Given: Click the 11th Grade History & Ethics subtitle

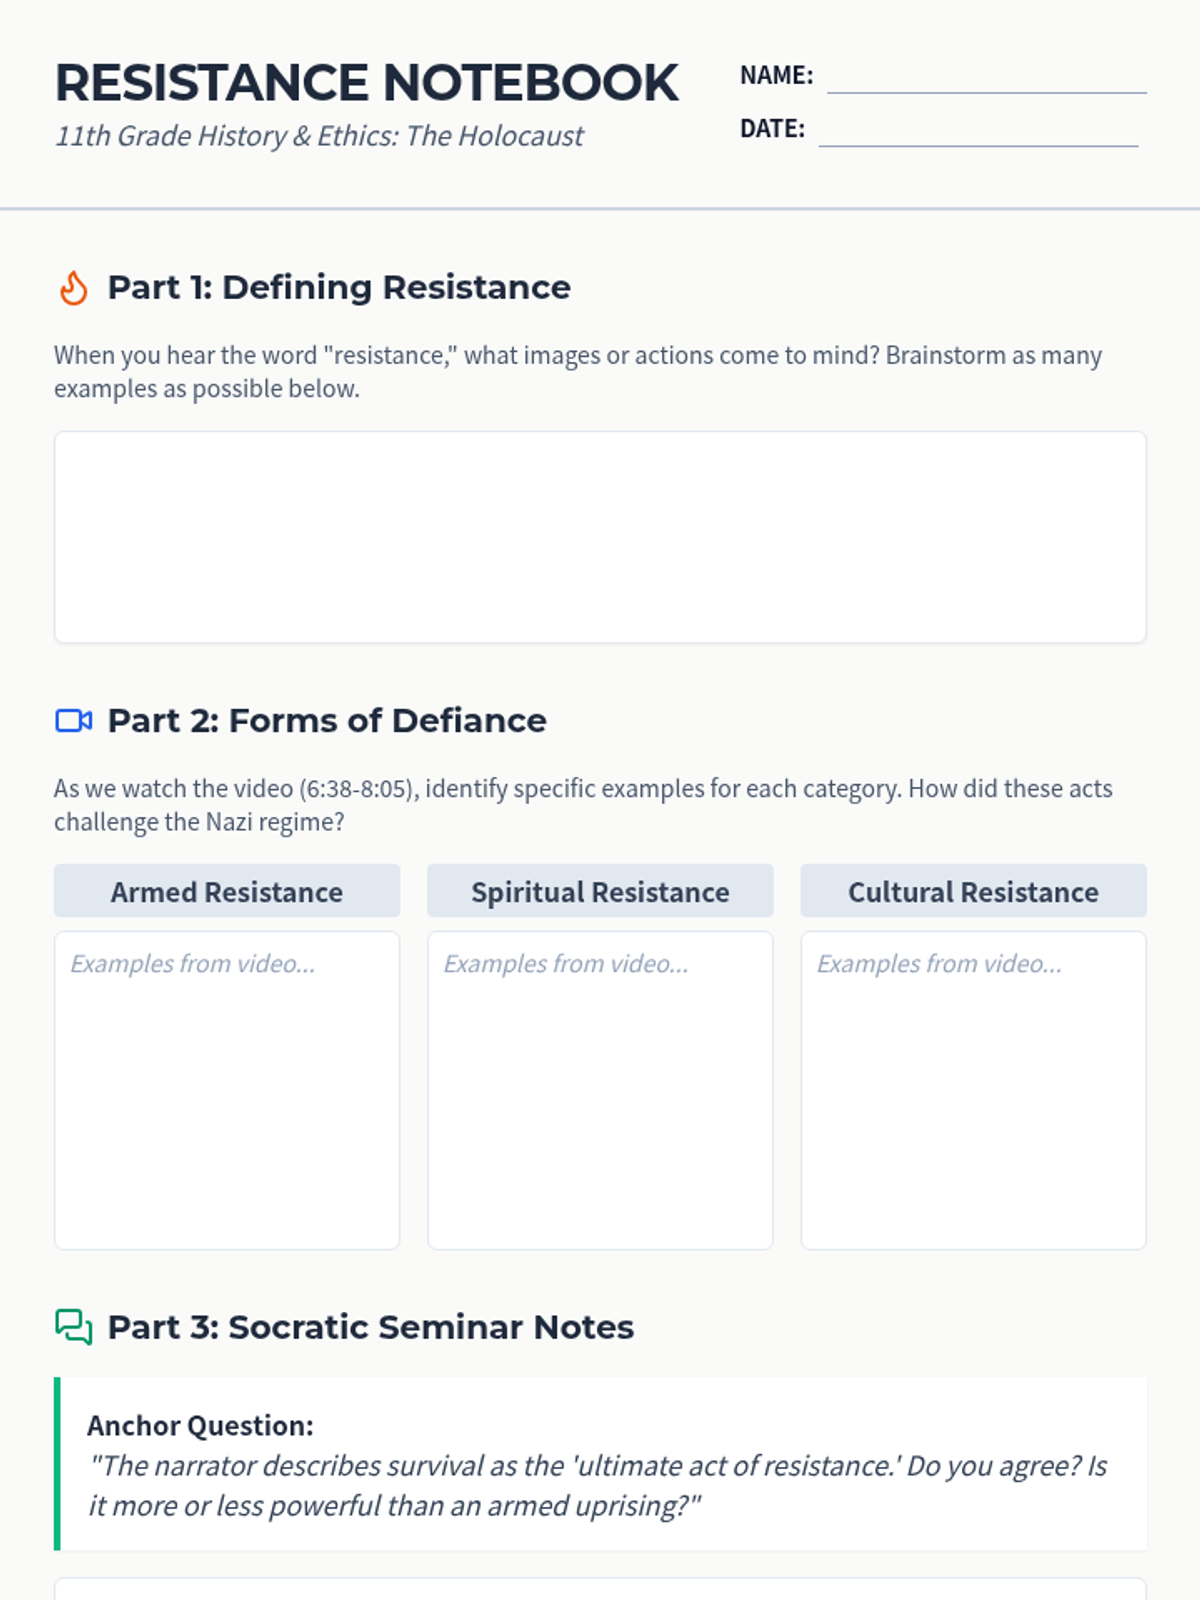Looking at the screenshot, I should 319,136.
